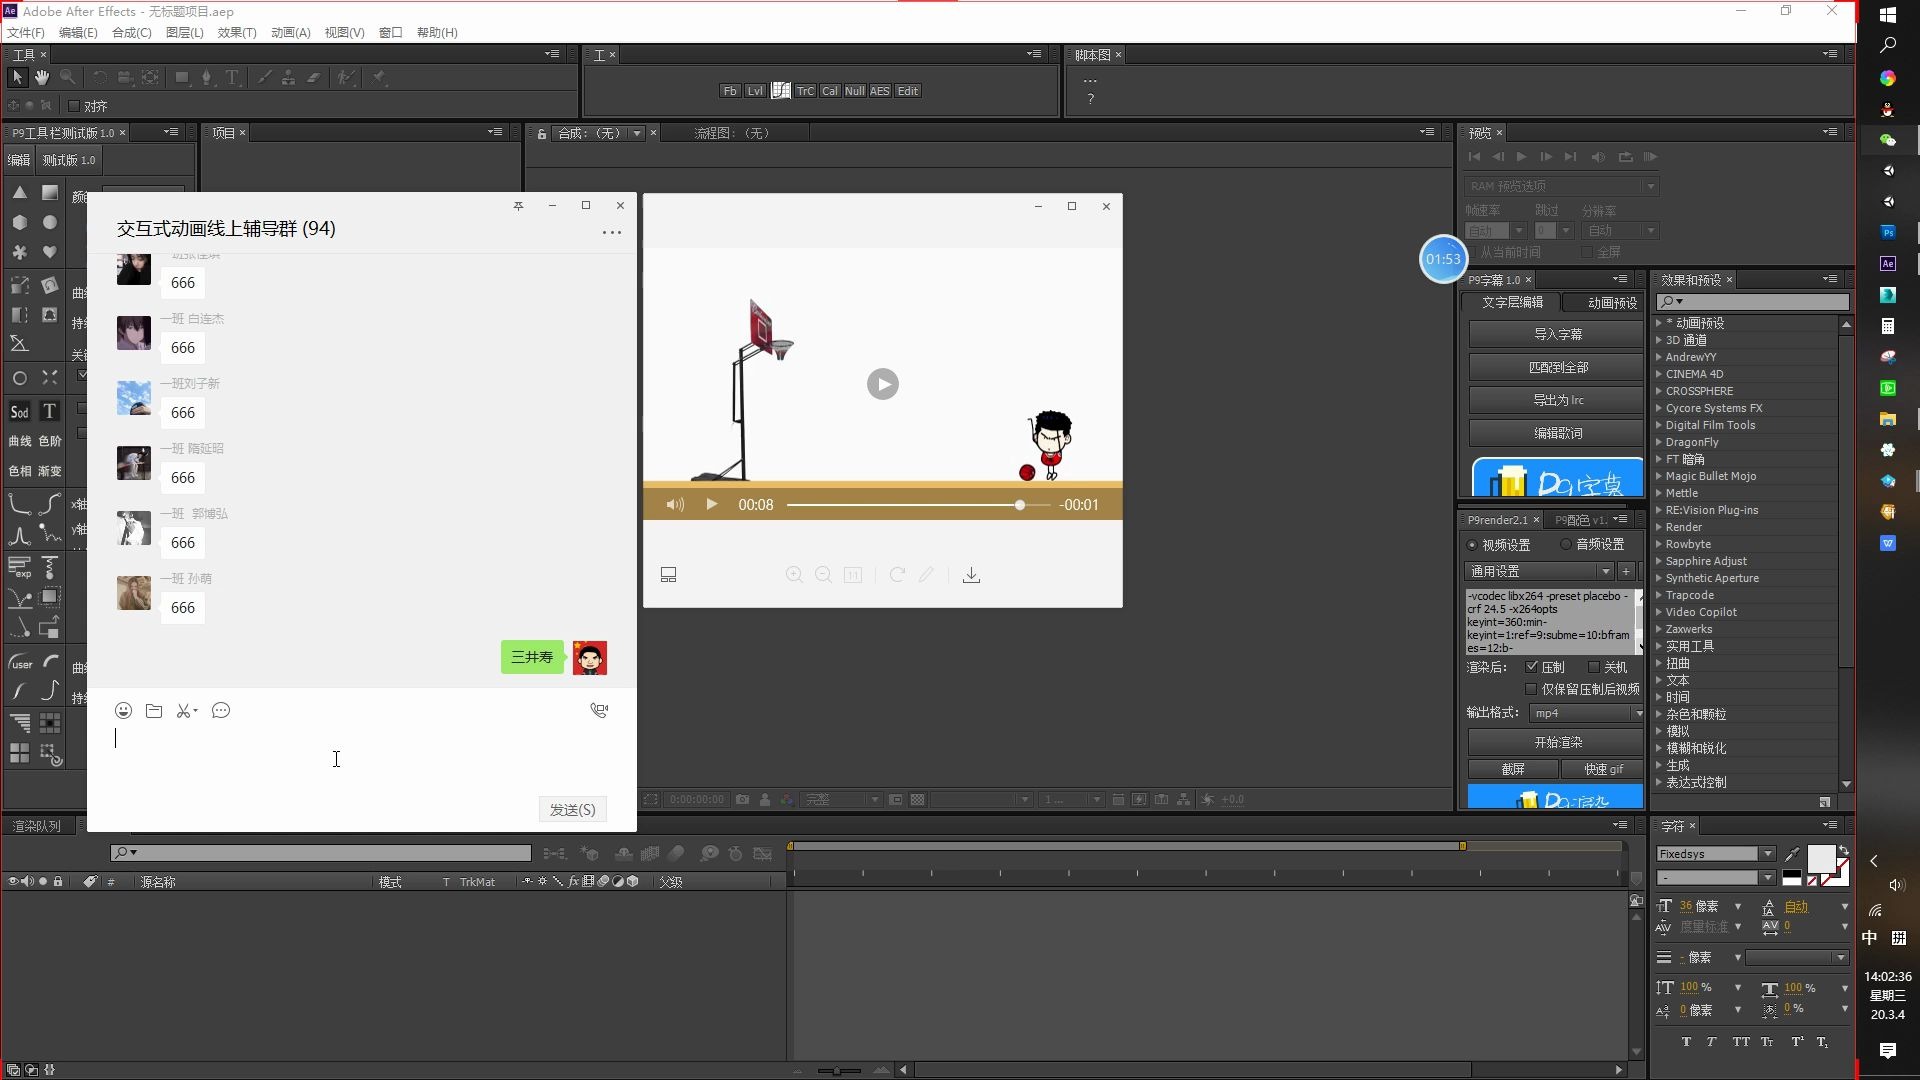Open Windows Start button
Screen dimensions: 1920x1080
pyautogui.click(x=1887, y=15)
